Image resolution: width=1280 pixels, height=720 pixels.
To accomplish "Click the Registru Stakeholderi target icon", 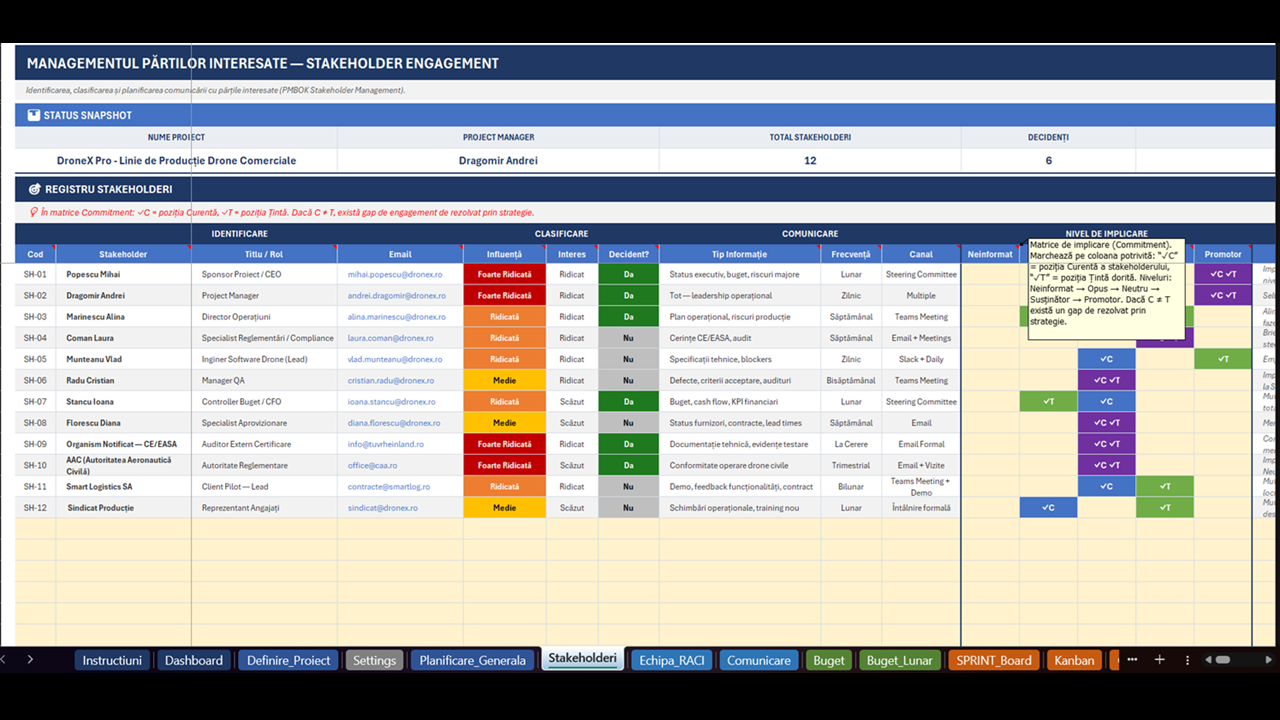I will coord(34,189).
